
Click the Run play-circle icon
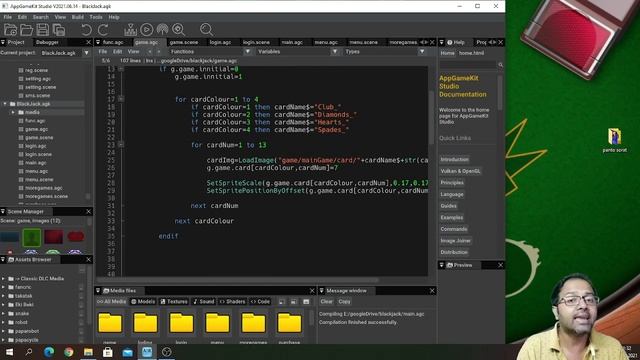[147, 29]
